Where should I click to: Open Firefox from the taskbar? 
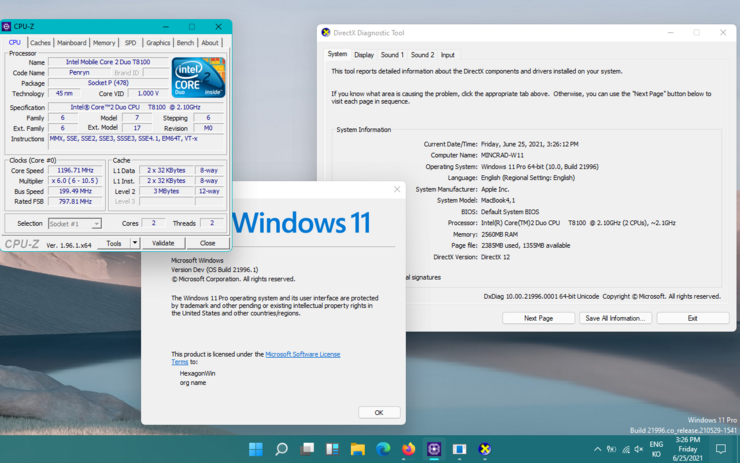pyautogui.click(x=409, y=449)
